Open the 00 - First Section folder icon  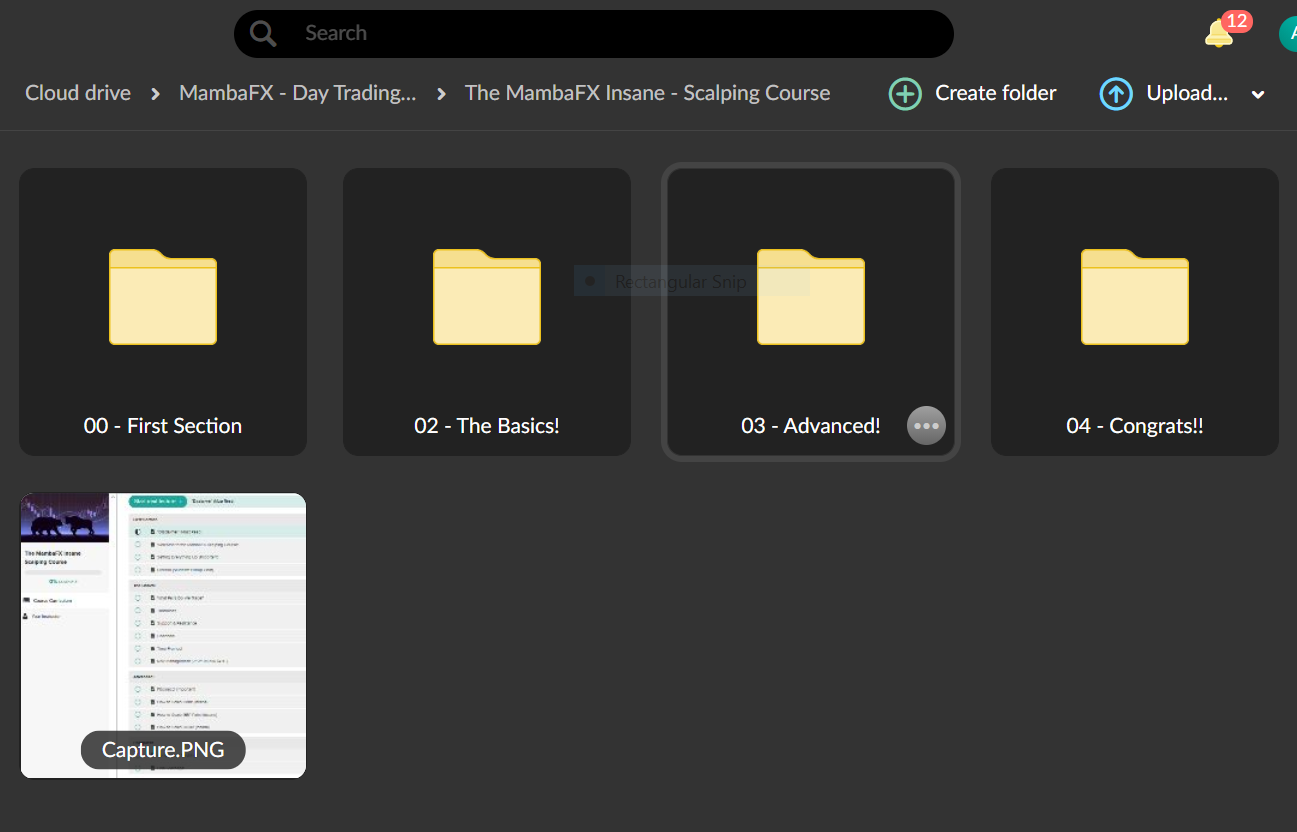click(163, 297)
